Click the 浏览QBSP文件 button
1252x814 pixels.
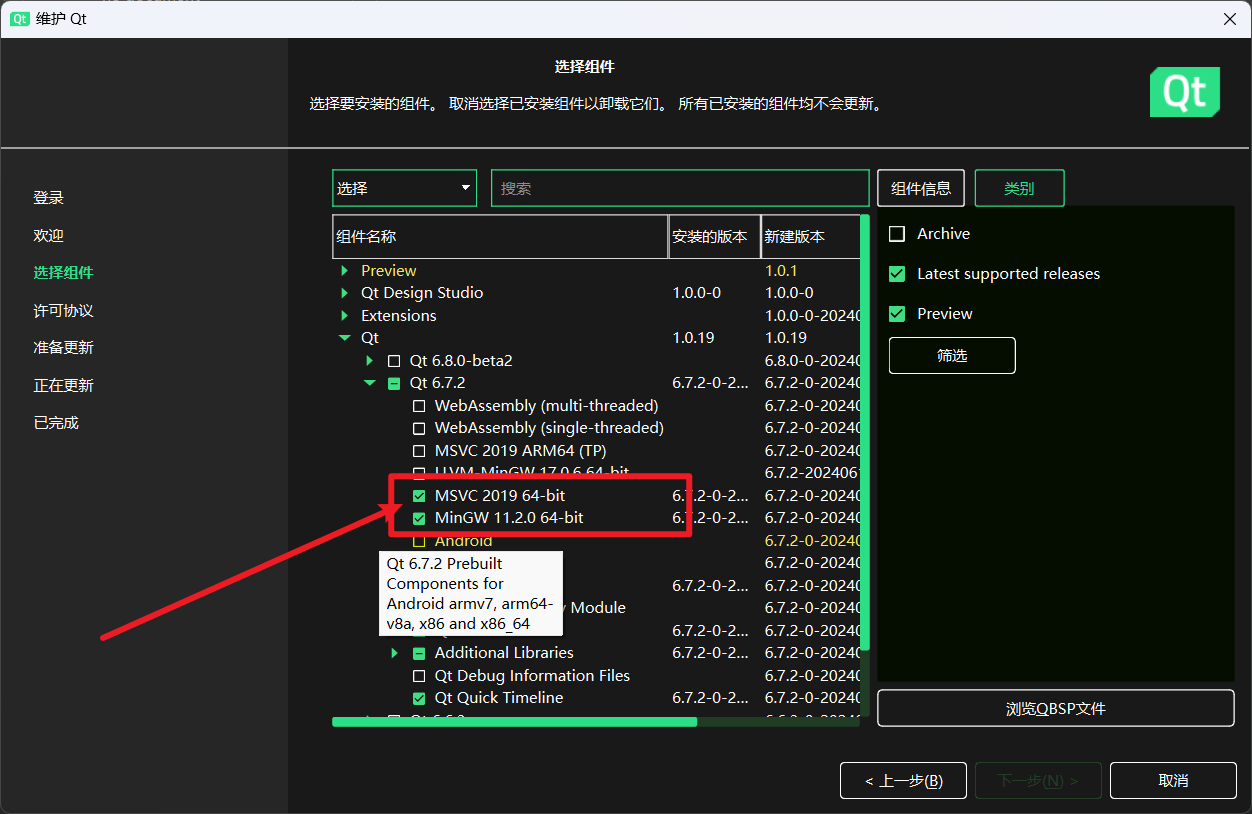coord(1055,709)
